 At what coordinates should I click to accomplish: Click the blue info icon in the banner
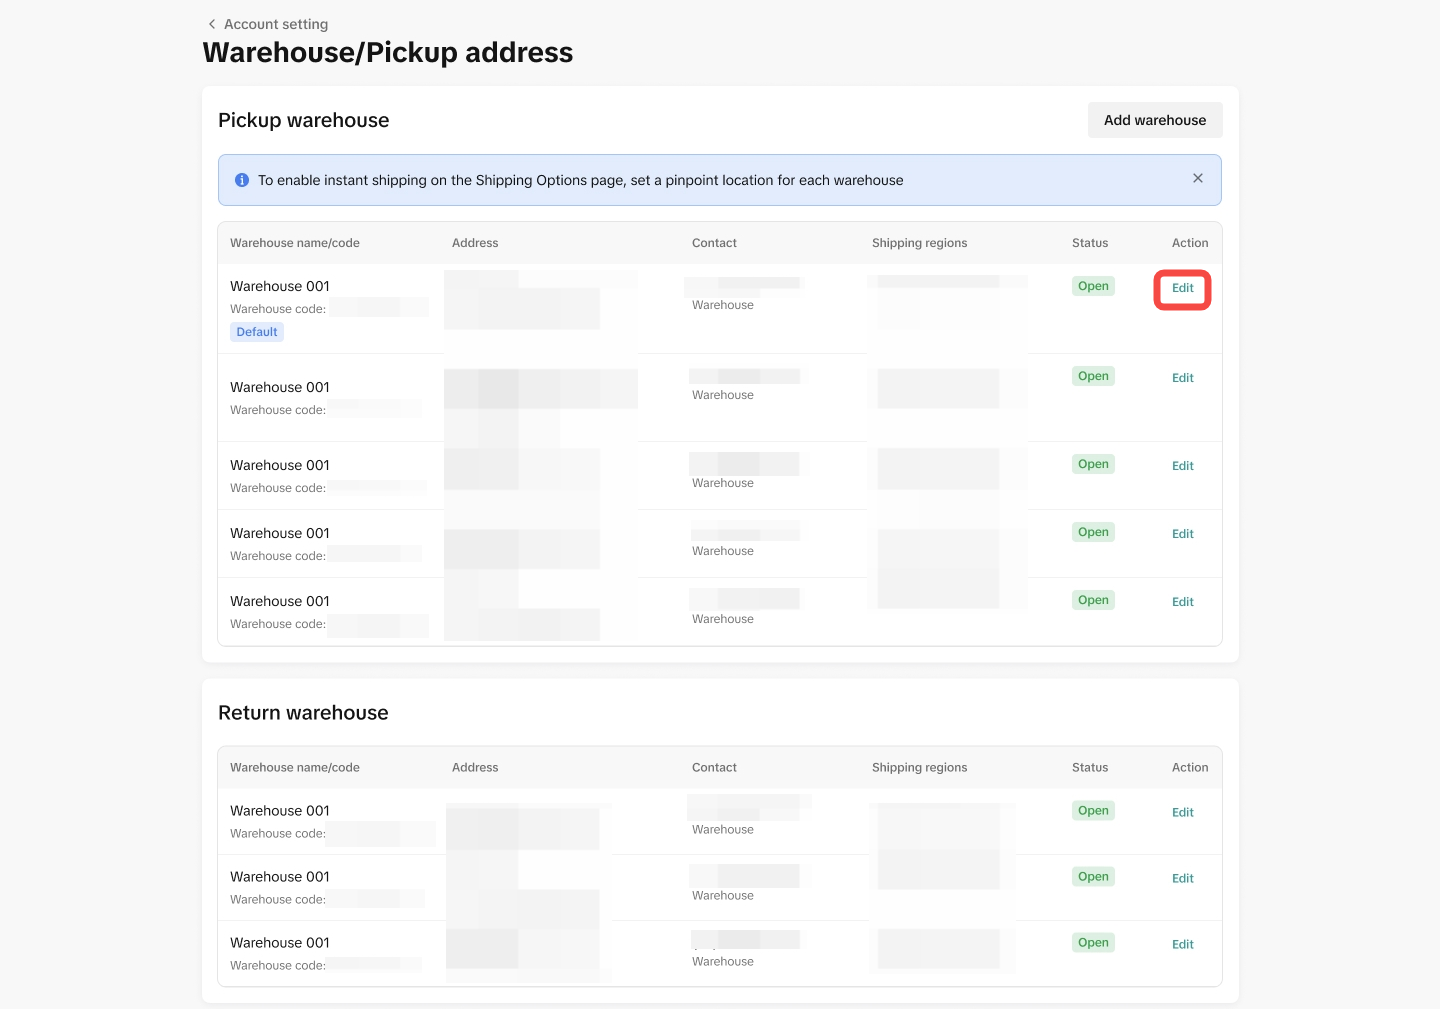pos(242,180)
